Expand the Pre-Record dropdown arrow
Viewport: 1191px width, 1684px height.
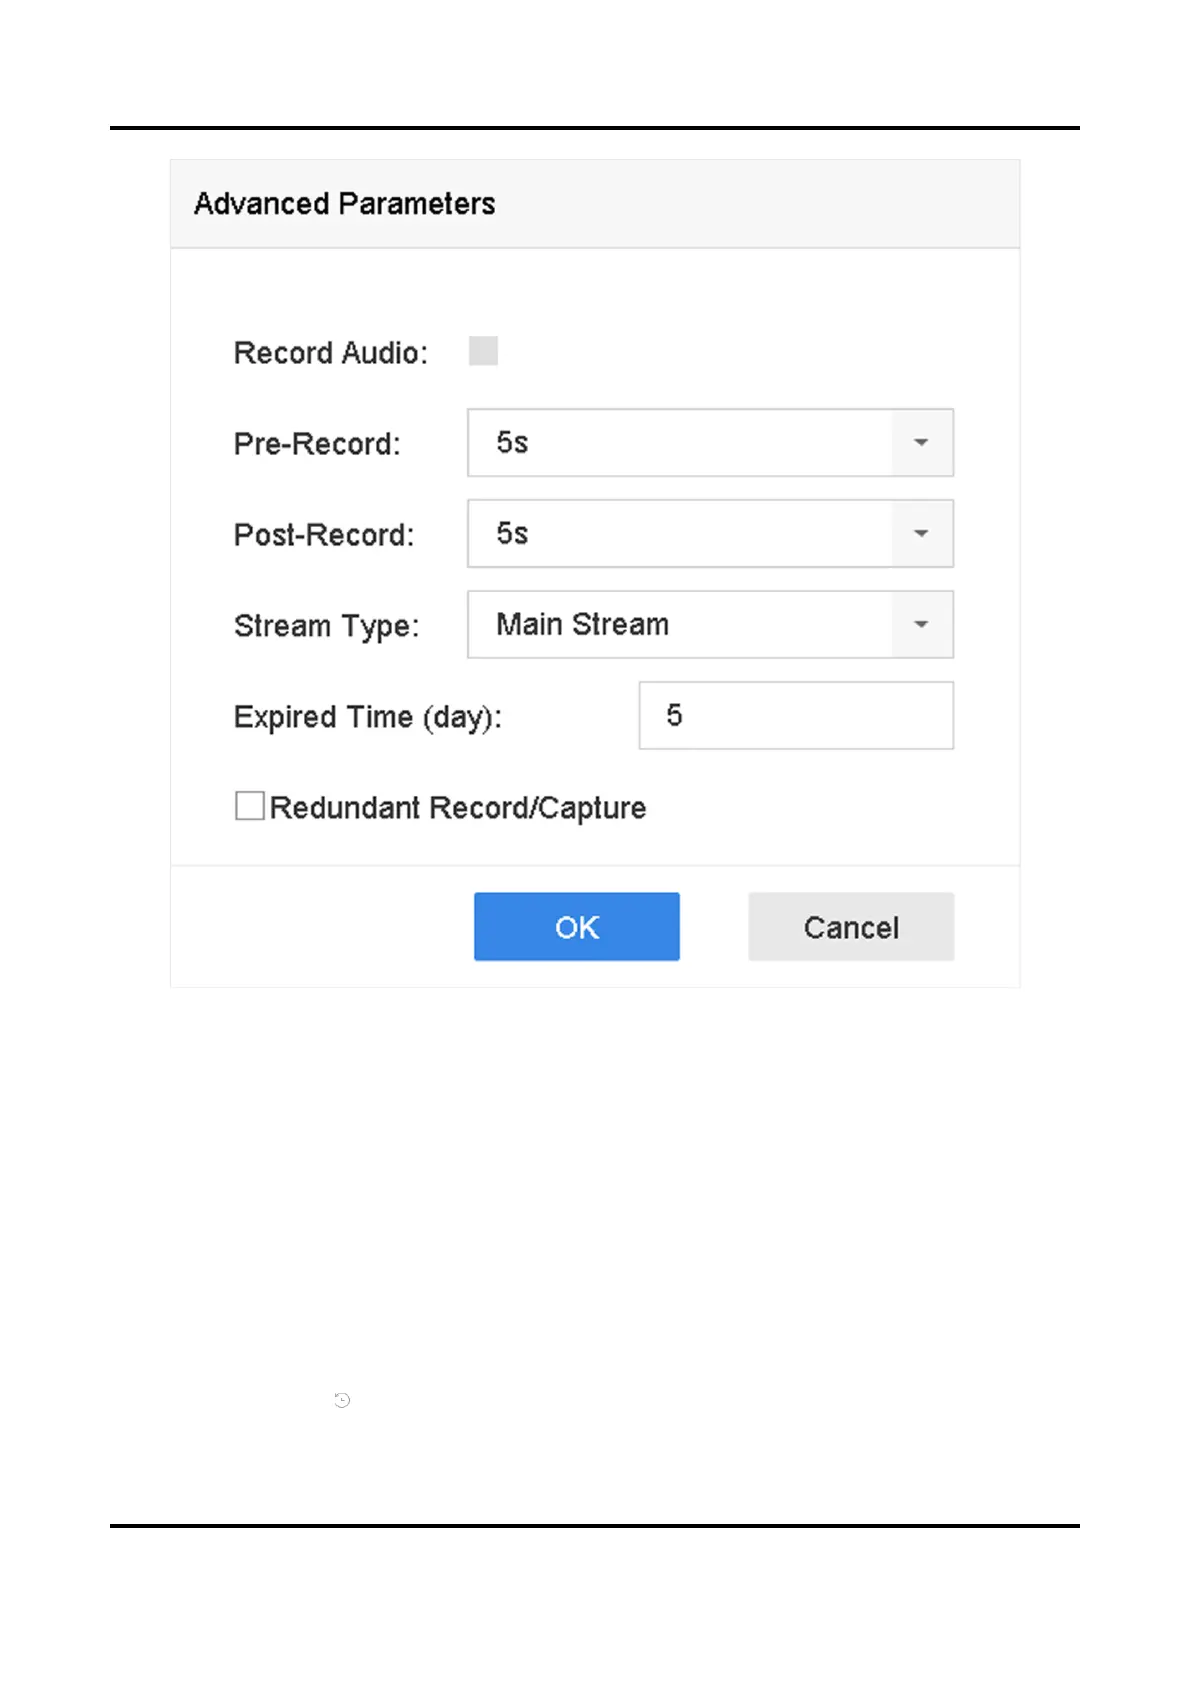click(921, 442)
